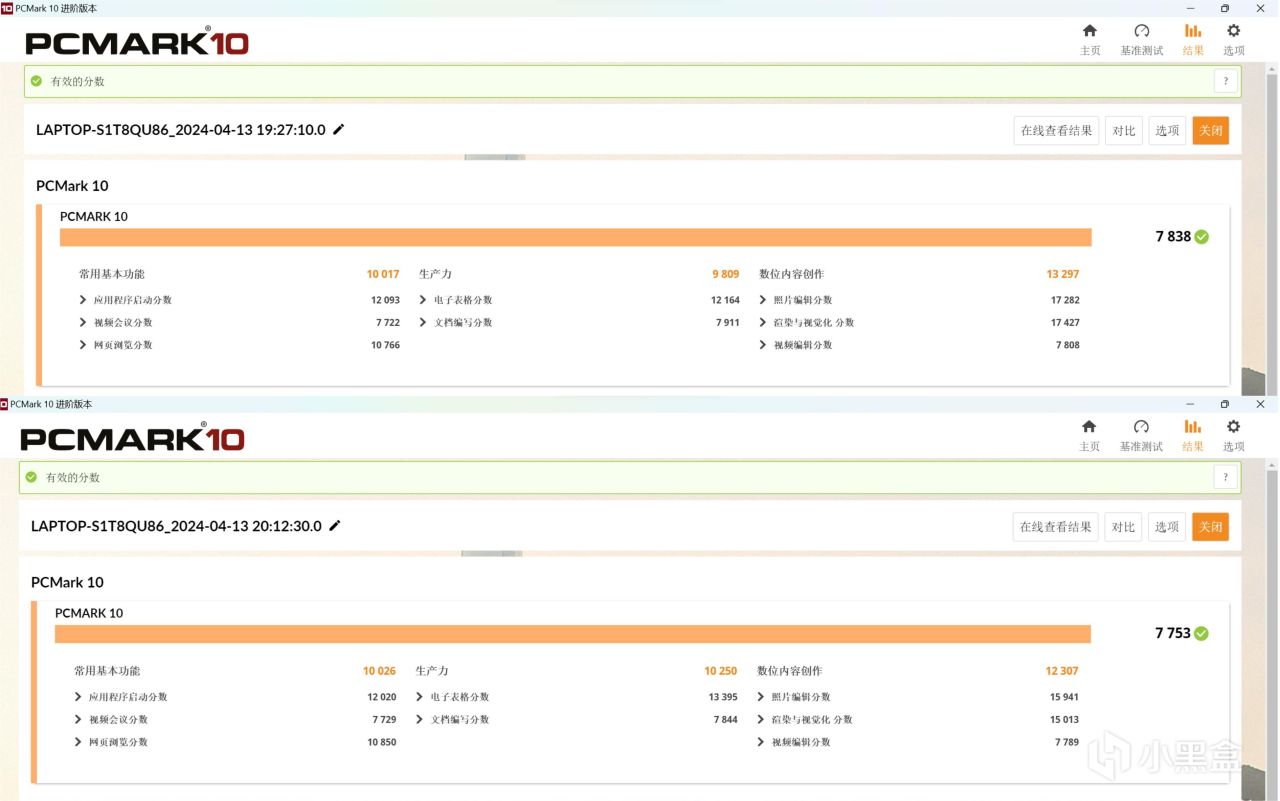The image size is (1280, 801).
Task: Open 选项 gear icon in the 19:27 result window
Action: 1234,31
